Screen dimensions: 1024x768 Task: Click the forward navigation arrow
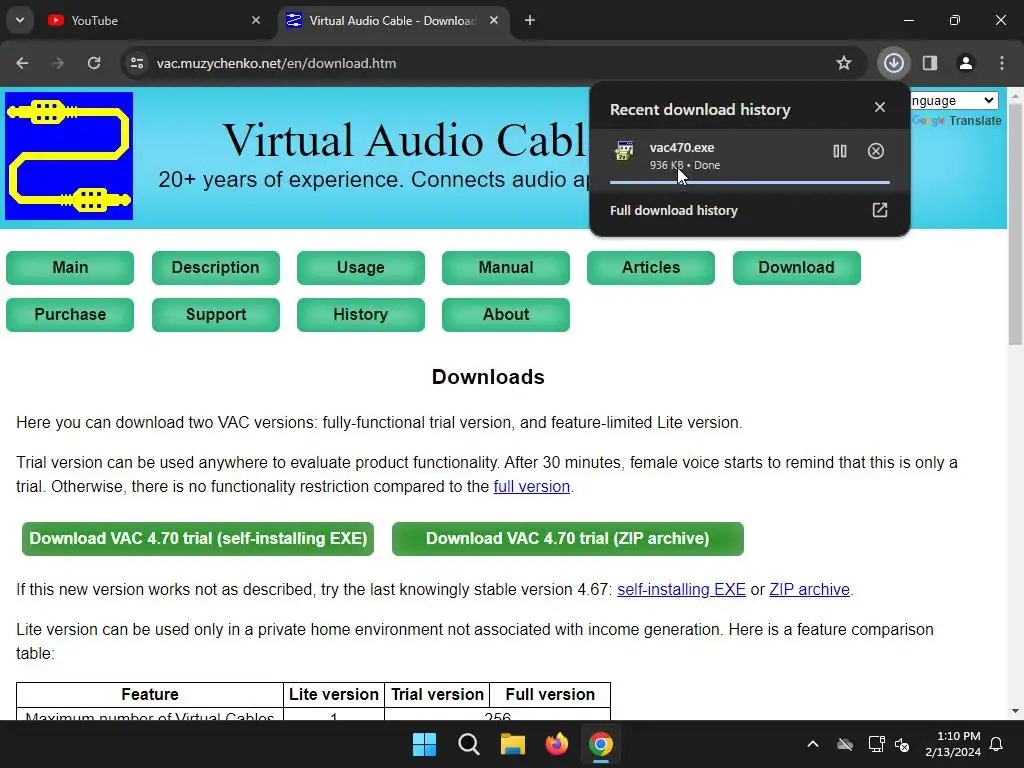58,63
